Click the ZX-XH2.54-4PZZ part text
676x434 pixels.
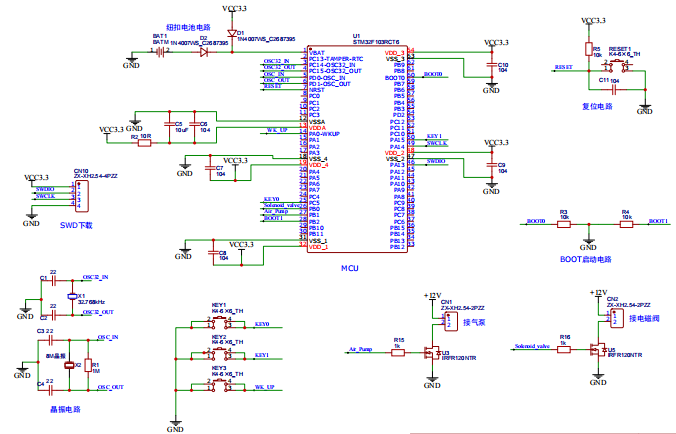[95, 176]
